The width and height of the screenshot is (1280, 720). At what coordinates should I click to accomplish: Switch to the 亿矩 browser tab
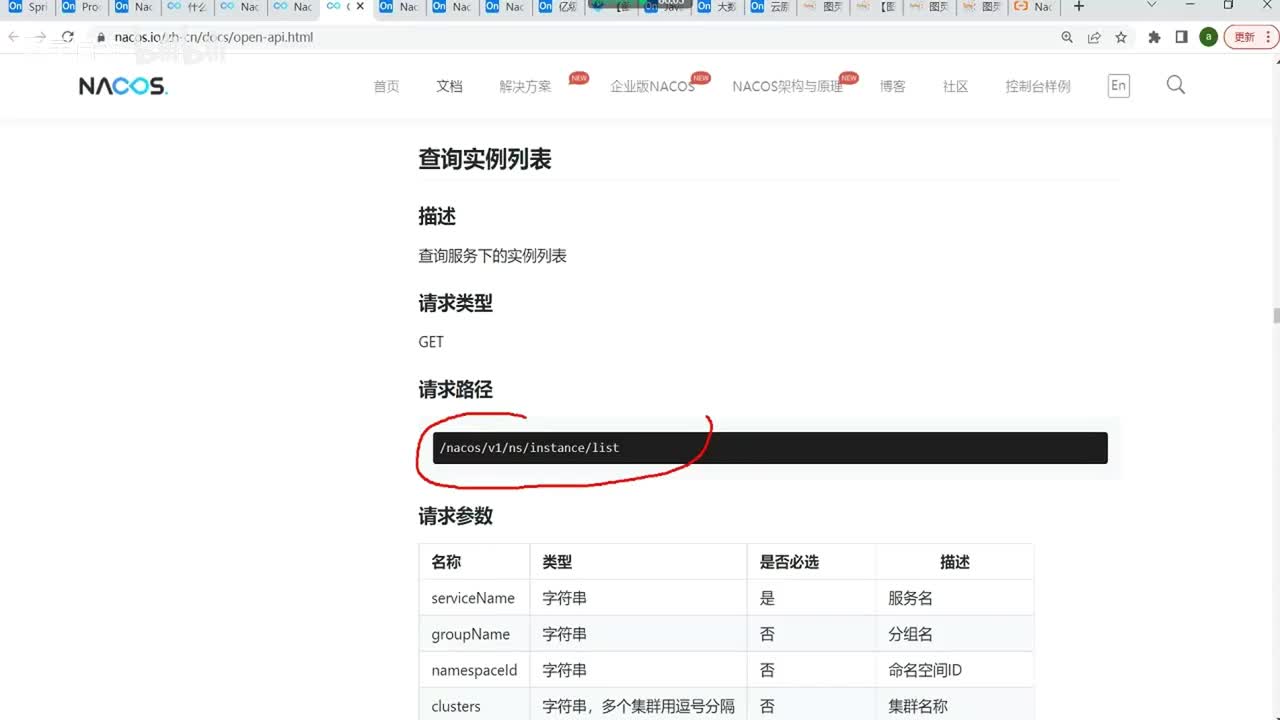pos(558,7)
